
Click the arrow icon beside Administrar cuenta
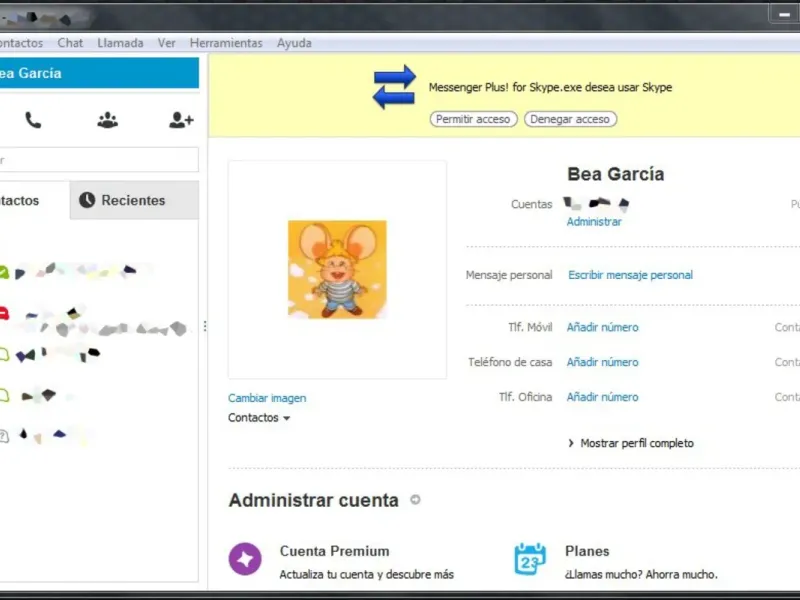click(415, 500)
